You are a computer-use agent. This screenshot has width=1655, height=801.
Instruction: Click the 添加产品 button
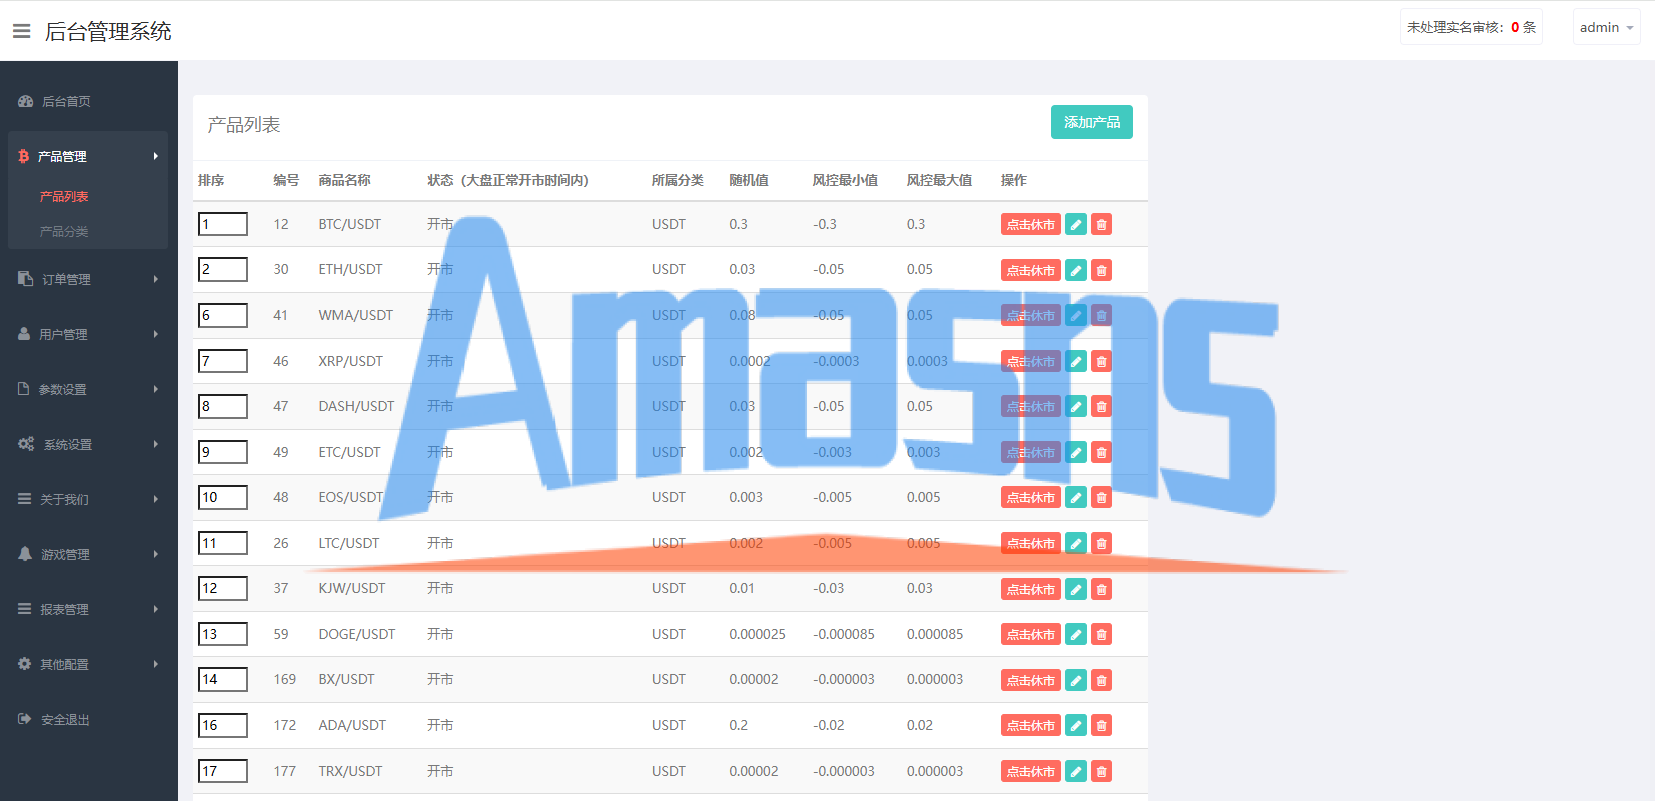coord(1092,122)
